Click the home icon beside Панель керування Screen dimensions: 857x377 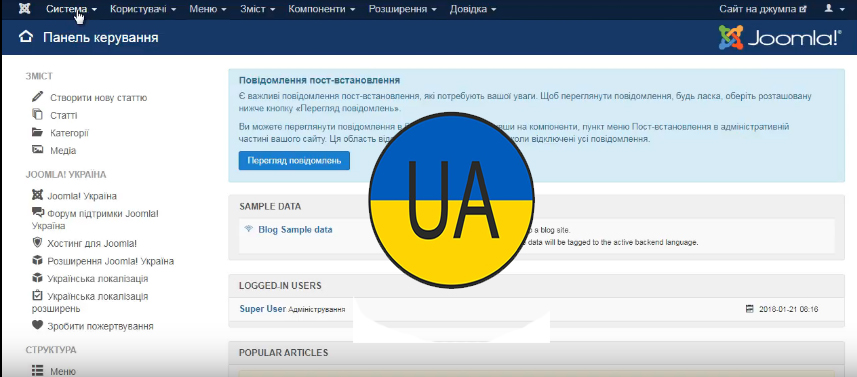tap(26, 37)
